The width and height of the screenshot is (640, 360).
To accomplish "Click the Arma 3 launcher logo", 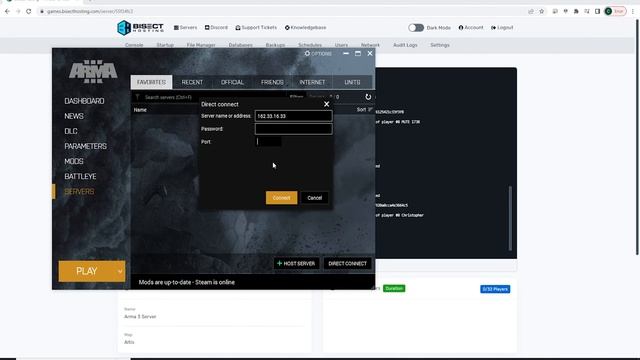I will [93, 71].
